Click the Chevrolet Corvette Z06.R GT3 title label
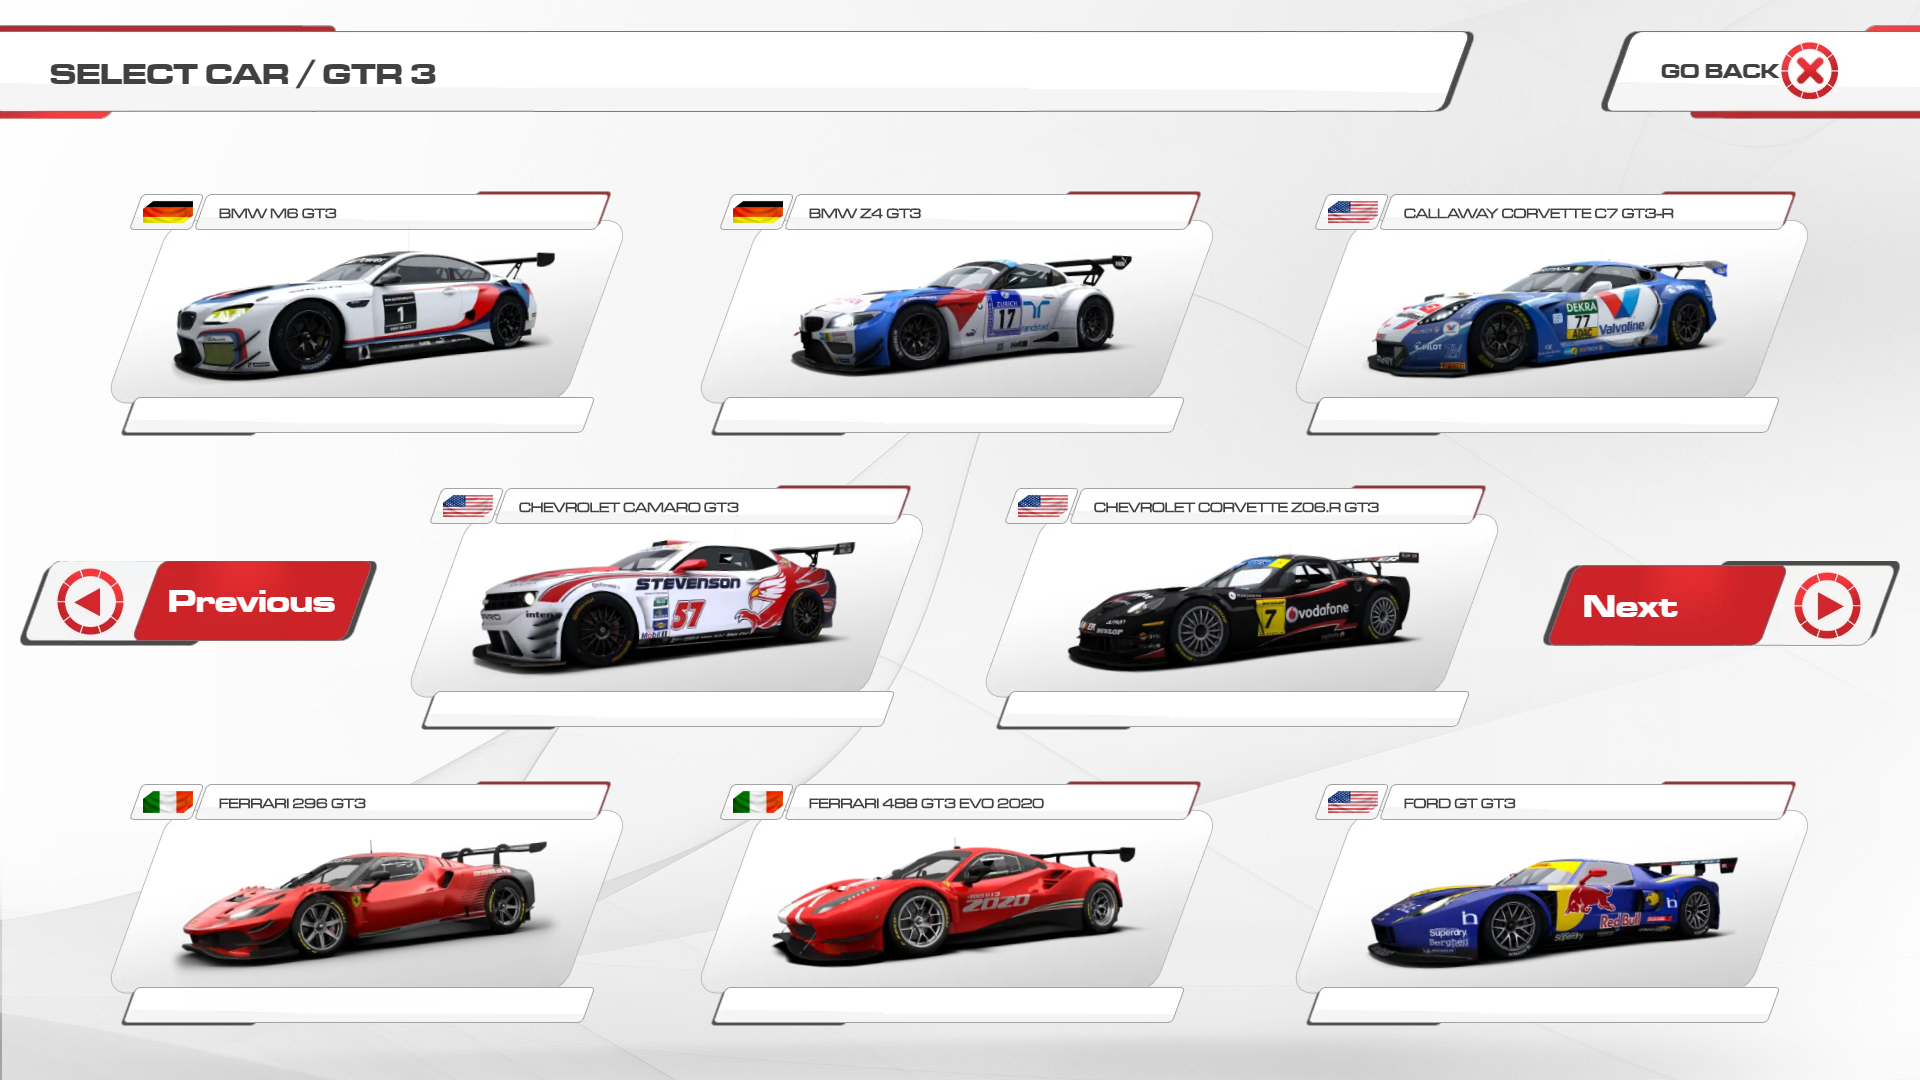Image resolution: width=1920 pixels, height=1080 pixels. [1236, 507]
